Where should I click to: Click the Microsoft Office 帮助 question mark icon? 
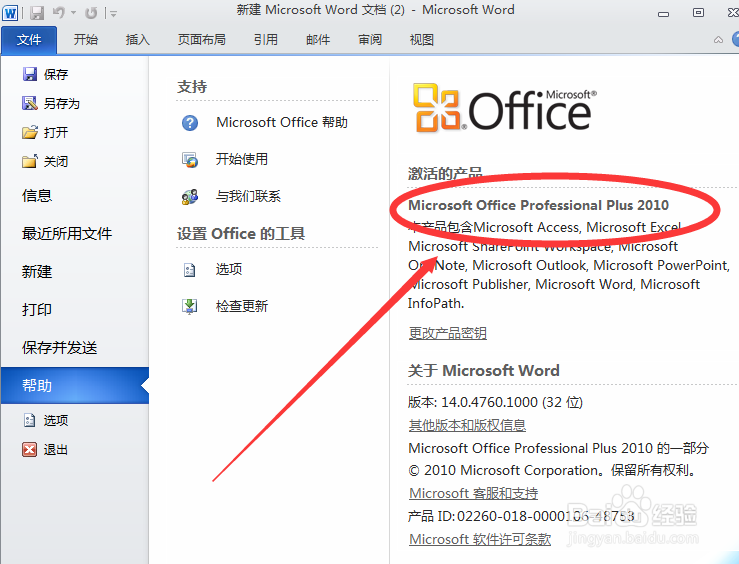(190, 123)
